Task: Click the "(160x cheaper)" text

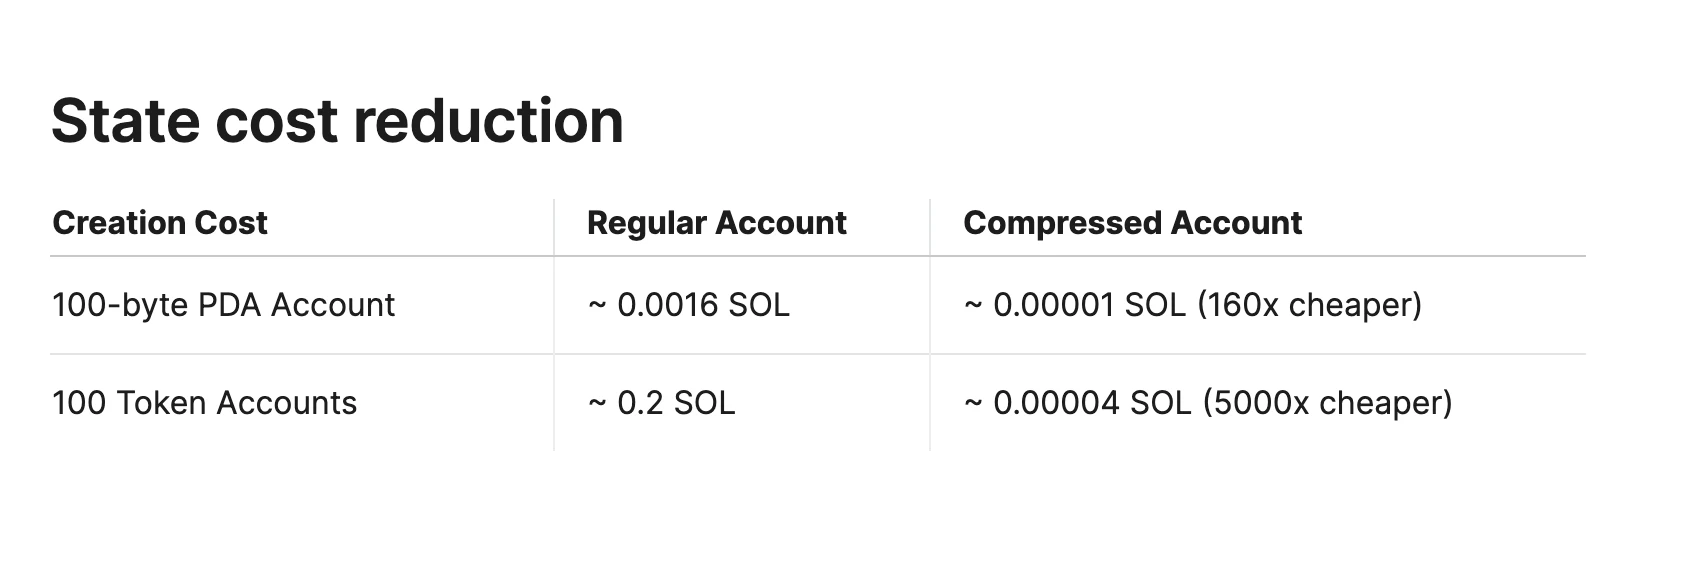Action: (x=1309, y=305)
